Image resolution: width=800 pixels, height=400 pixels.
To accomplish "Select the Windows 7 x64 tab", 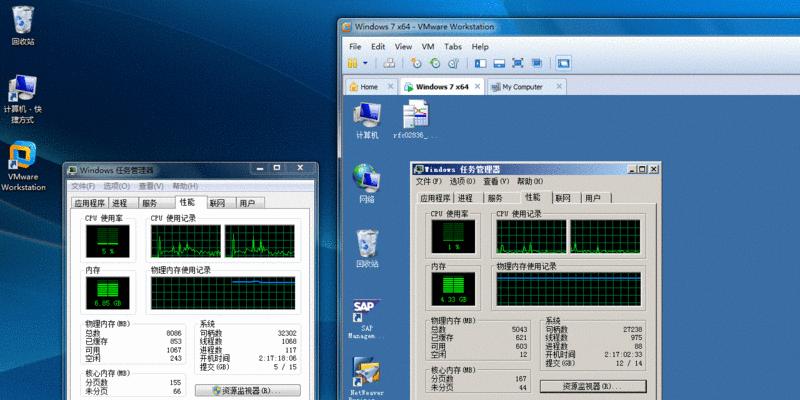I will (442, 87).
